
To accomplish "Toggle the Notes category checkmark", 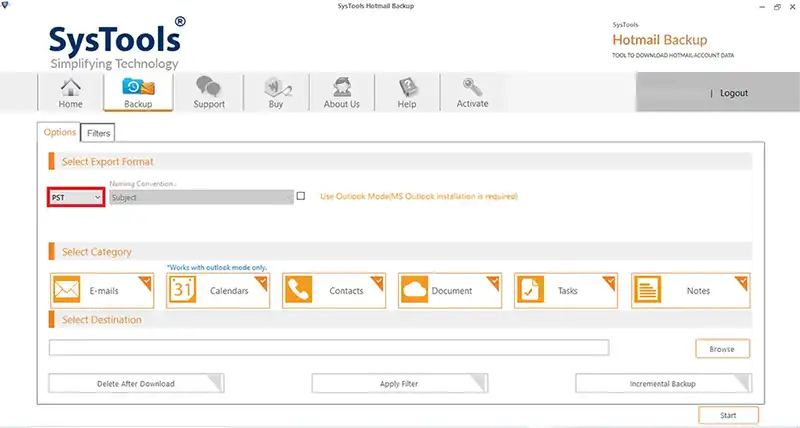I will [742, 282].
